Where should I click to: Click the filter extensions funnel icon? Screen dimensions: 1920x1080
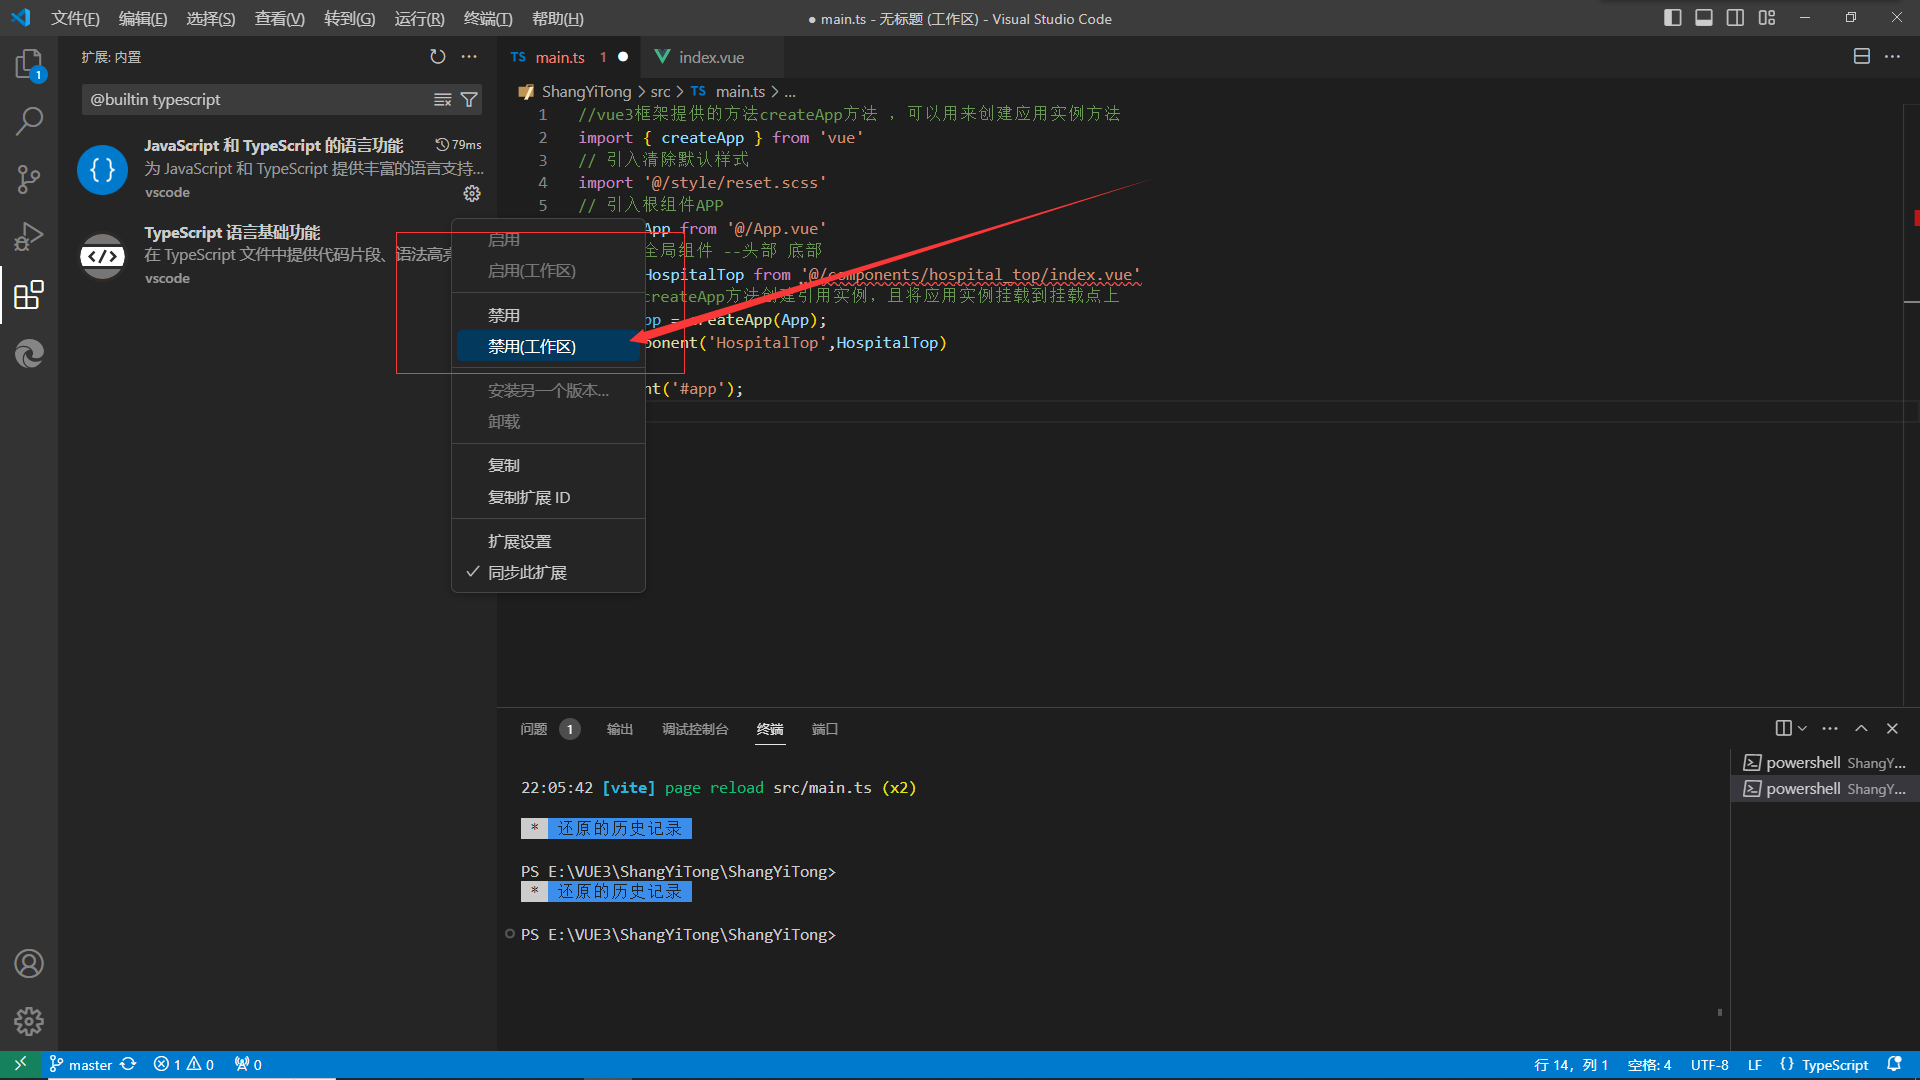pos(469,100)
